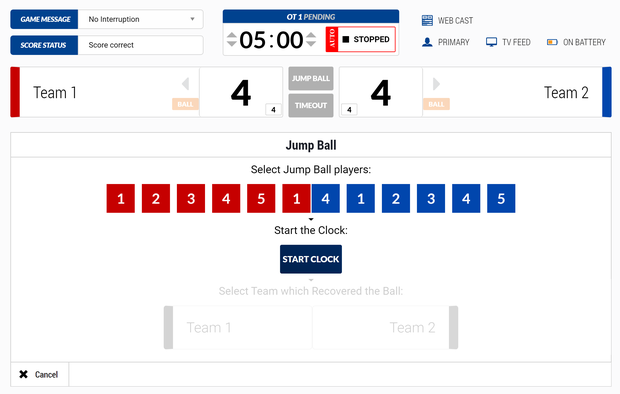Click Team 1 left possession arrow

185,83
